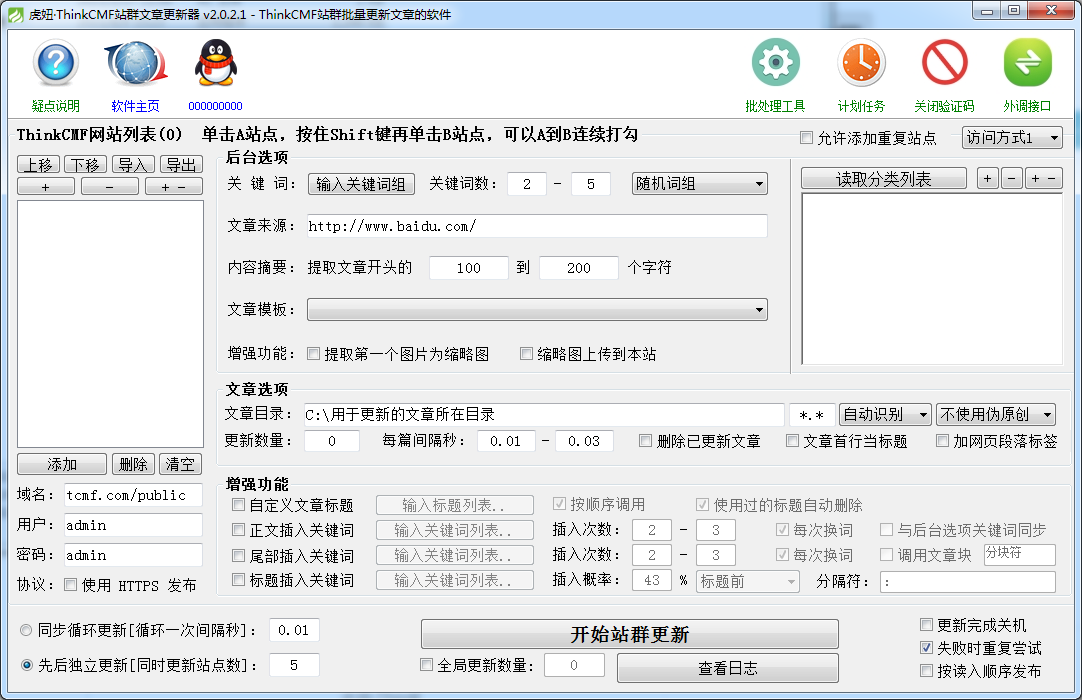Tick 提取第一个图片为缩略图 checkbox
The image size is (1082, 700).
click(x=313, y=354)
